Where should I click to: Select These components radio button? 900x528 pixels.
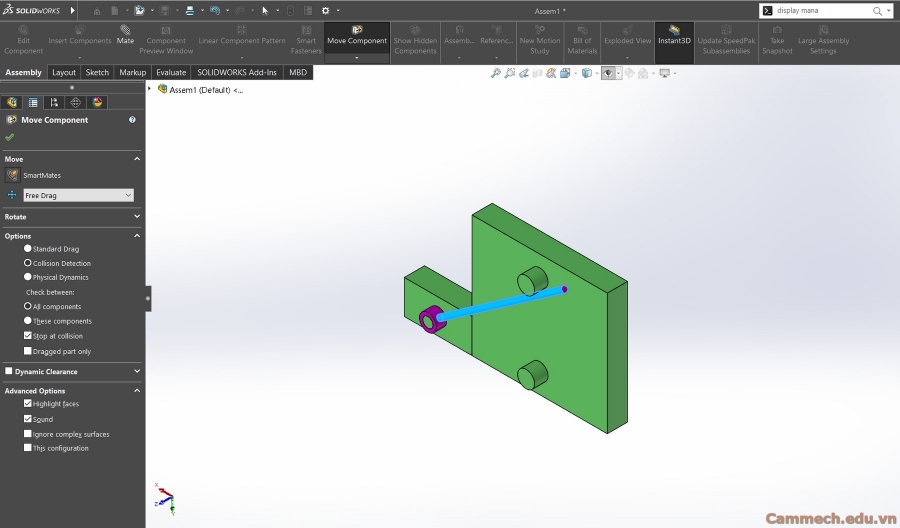(x=28, y=321)
